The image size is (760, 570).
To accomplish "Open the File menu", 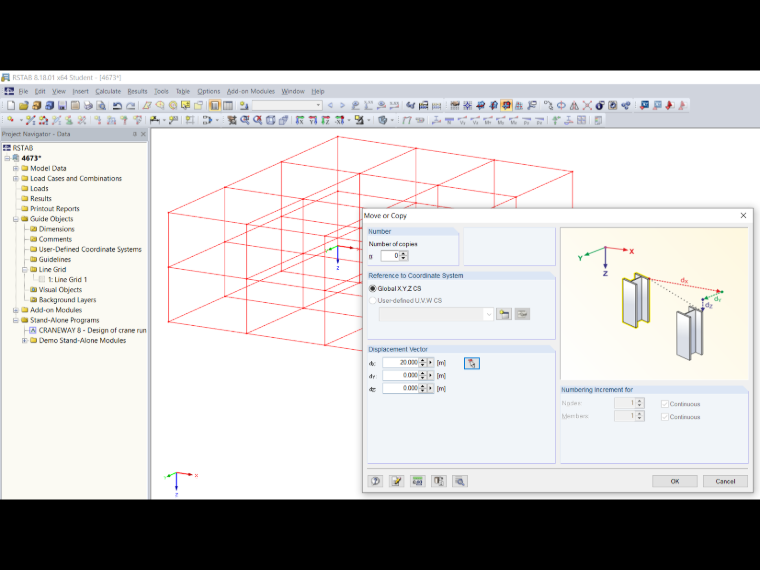I will click(23, 91).
